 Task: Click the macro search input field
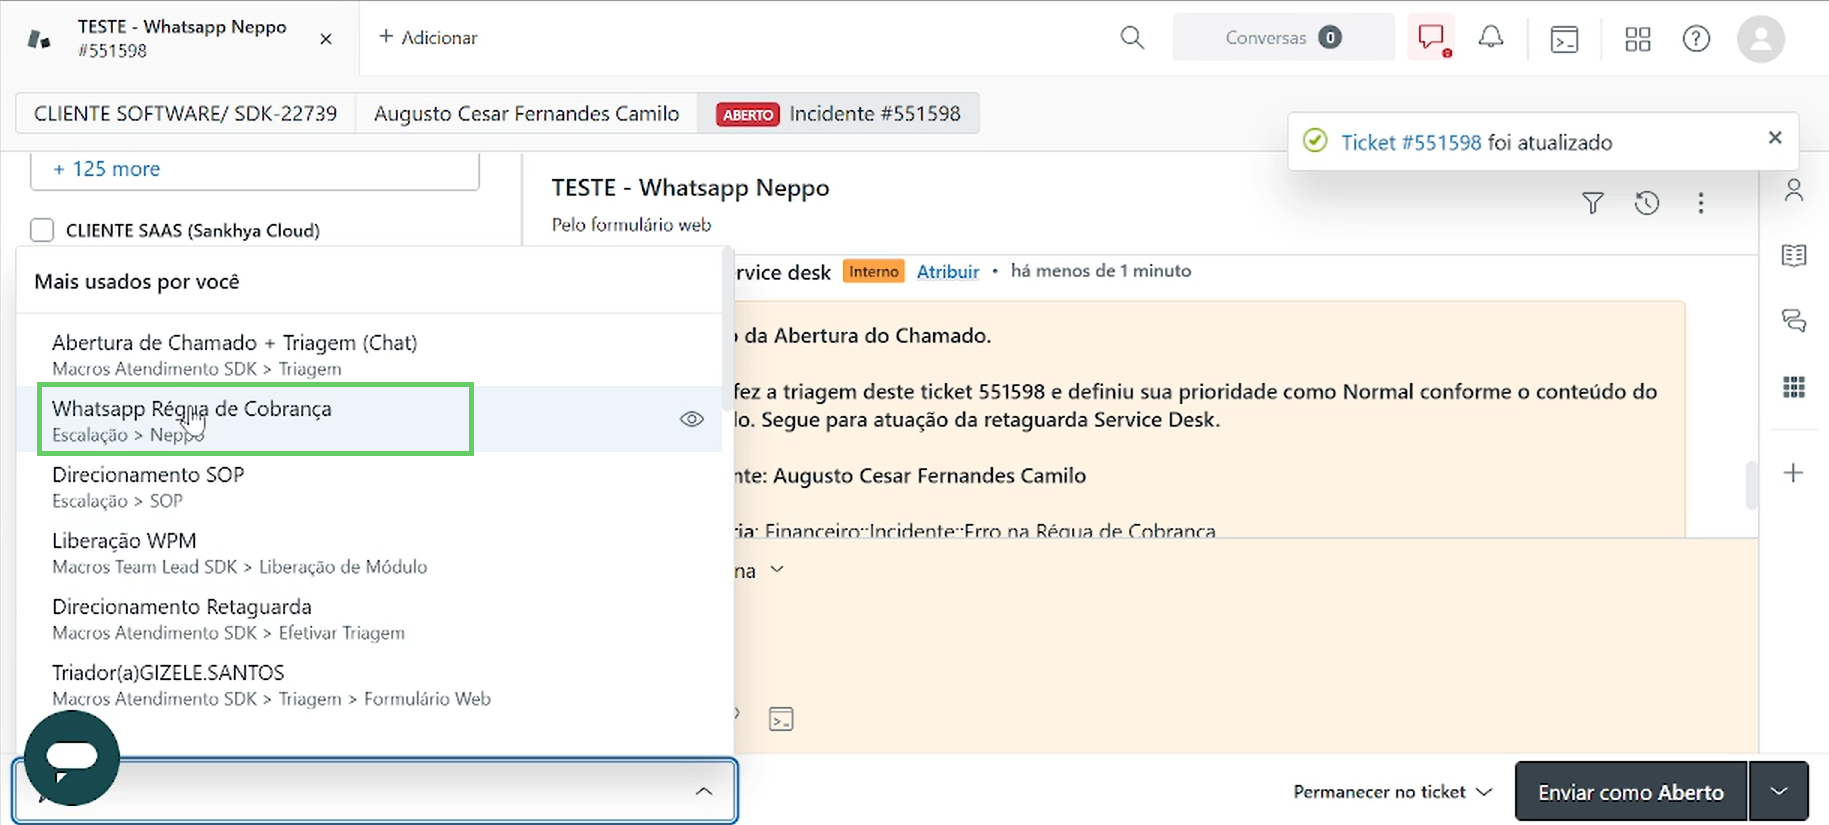[x=375, y=791]
